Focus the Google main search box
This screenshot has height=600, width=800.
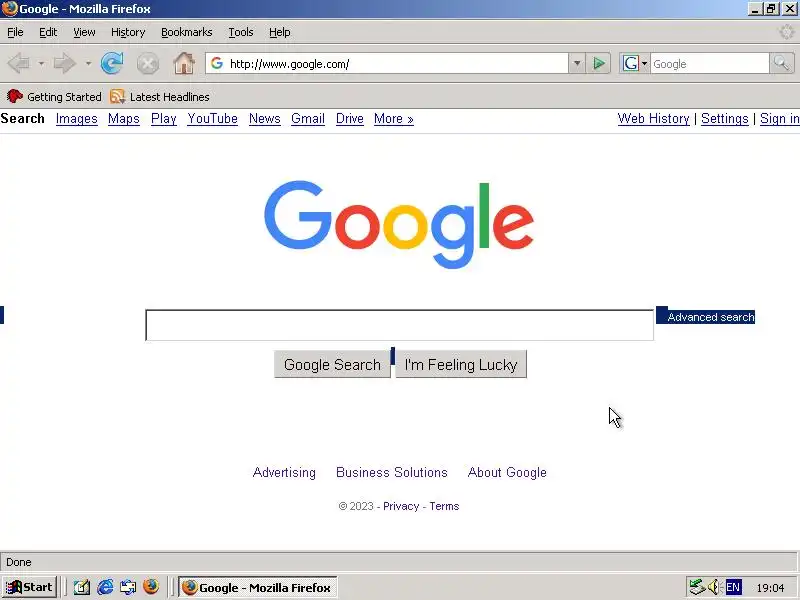coord(399,325)
